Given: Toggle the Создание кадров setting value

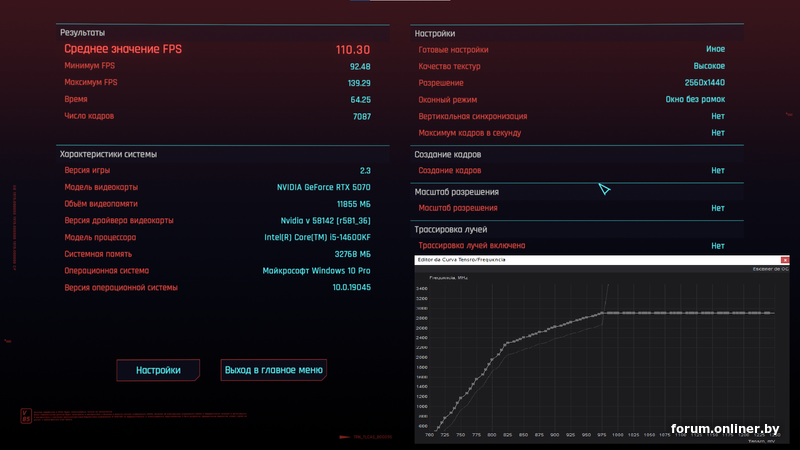Looking at the screenshot, I should coord(717,171).
